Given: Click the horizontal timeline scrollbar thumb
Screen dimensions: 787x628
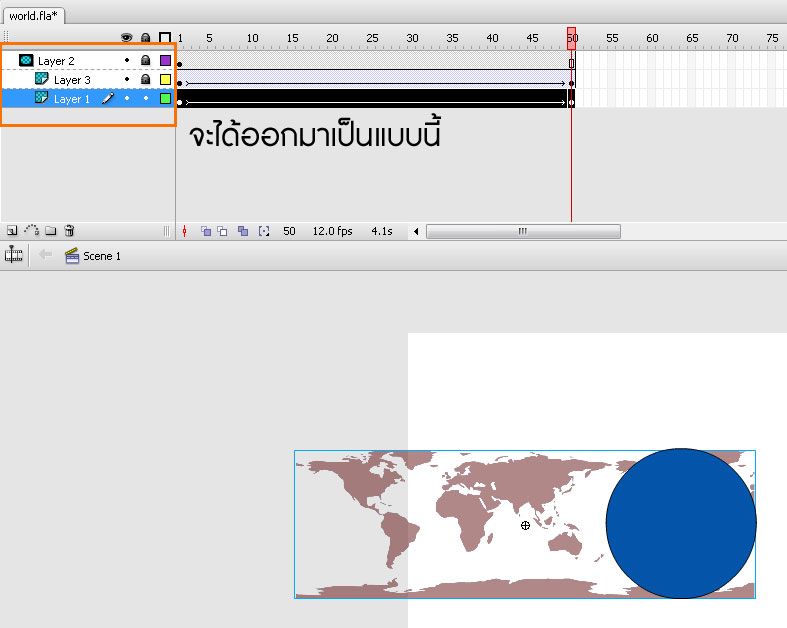Looking at the screenshot, I should pyautogui.click(x=523, y=231).
